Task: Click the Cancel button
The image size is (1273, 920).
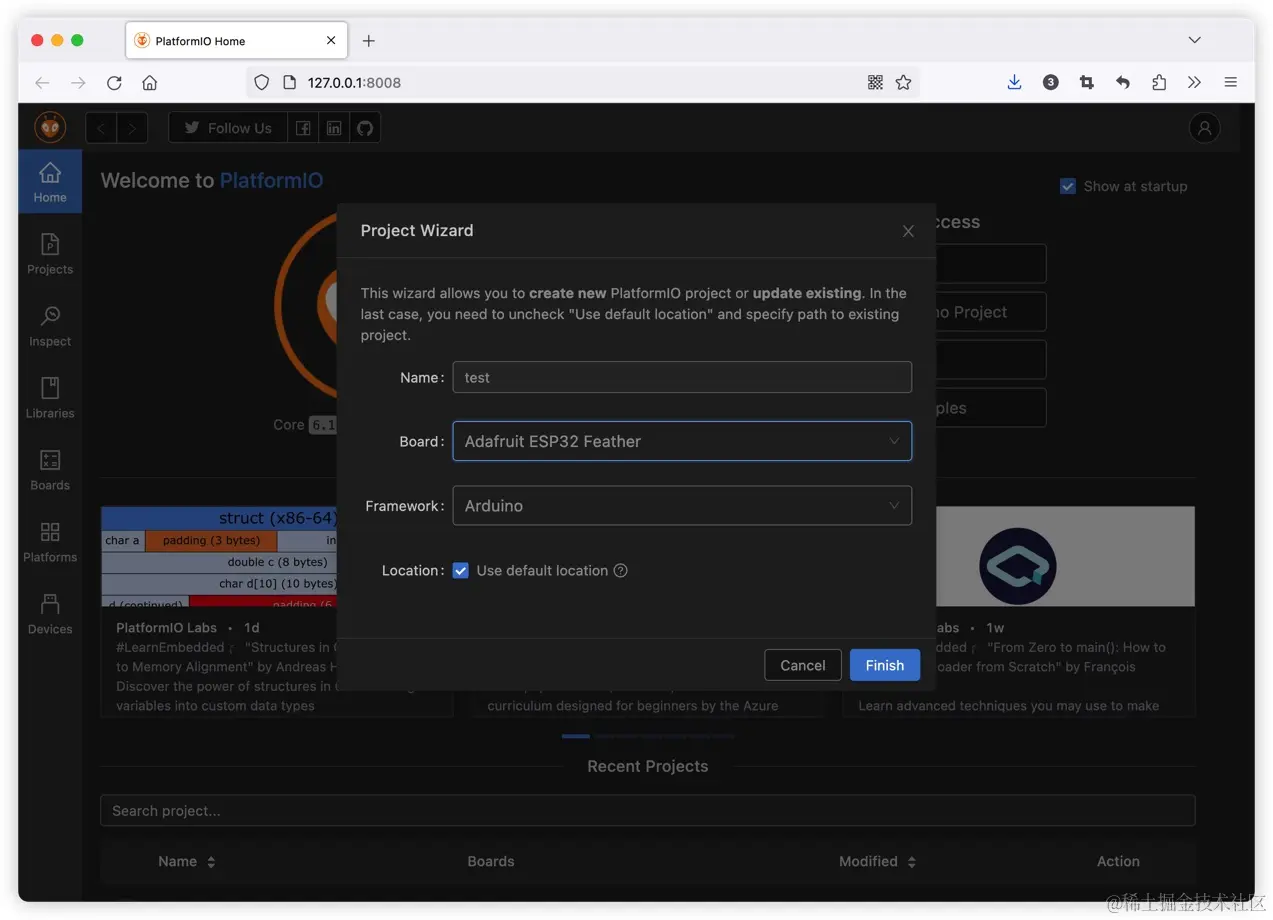Action: point(803,665)
